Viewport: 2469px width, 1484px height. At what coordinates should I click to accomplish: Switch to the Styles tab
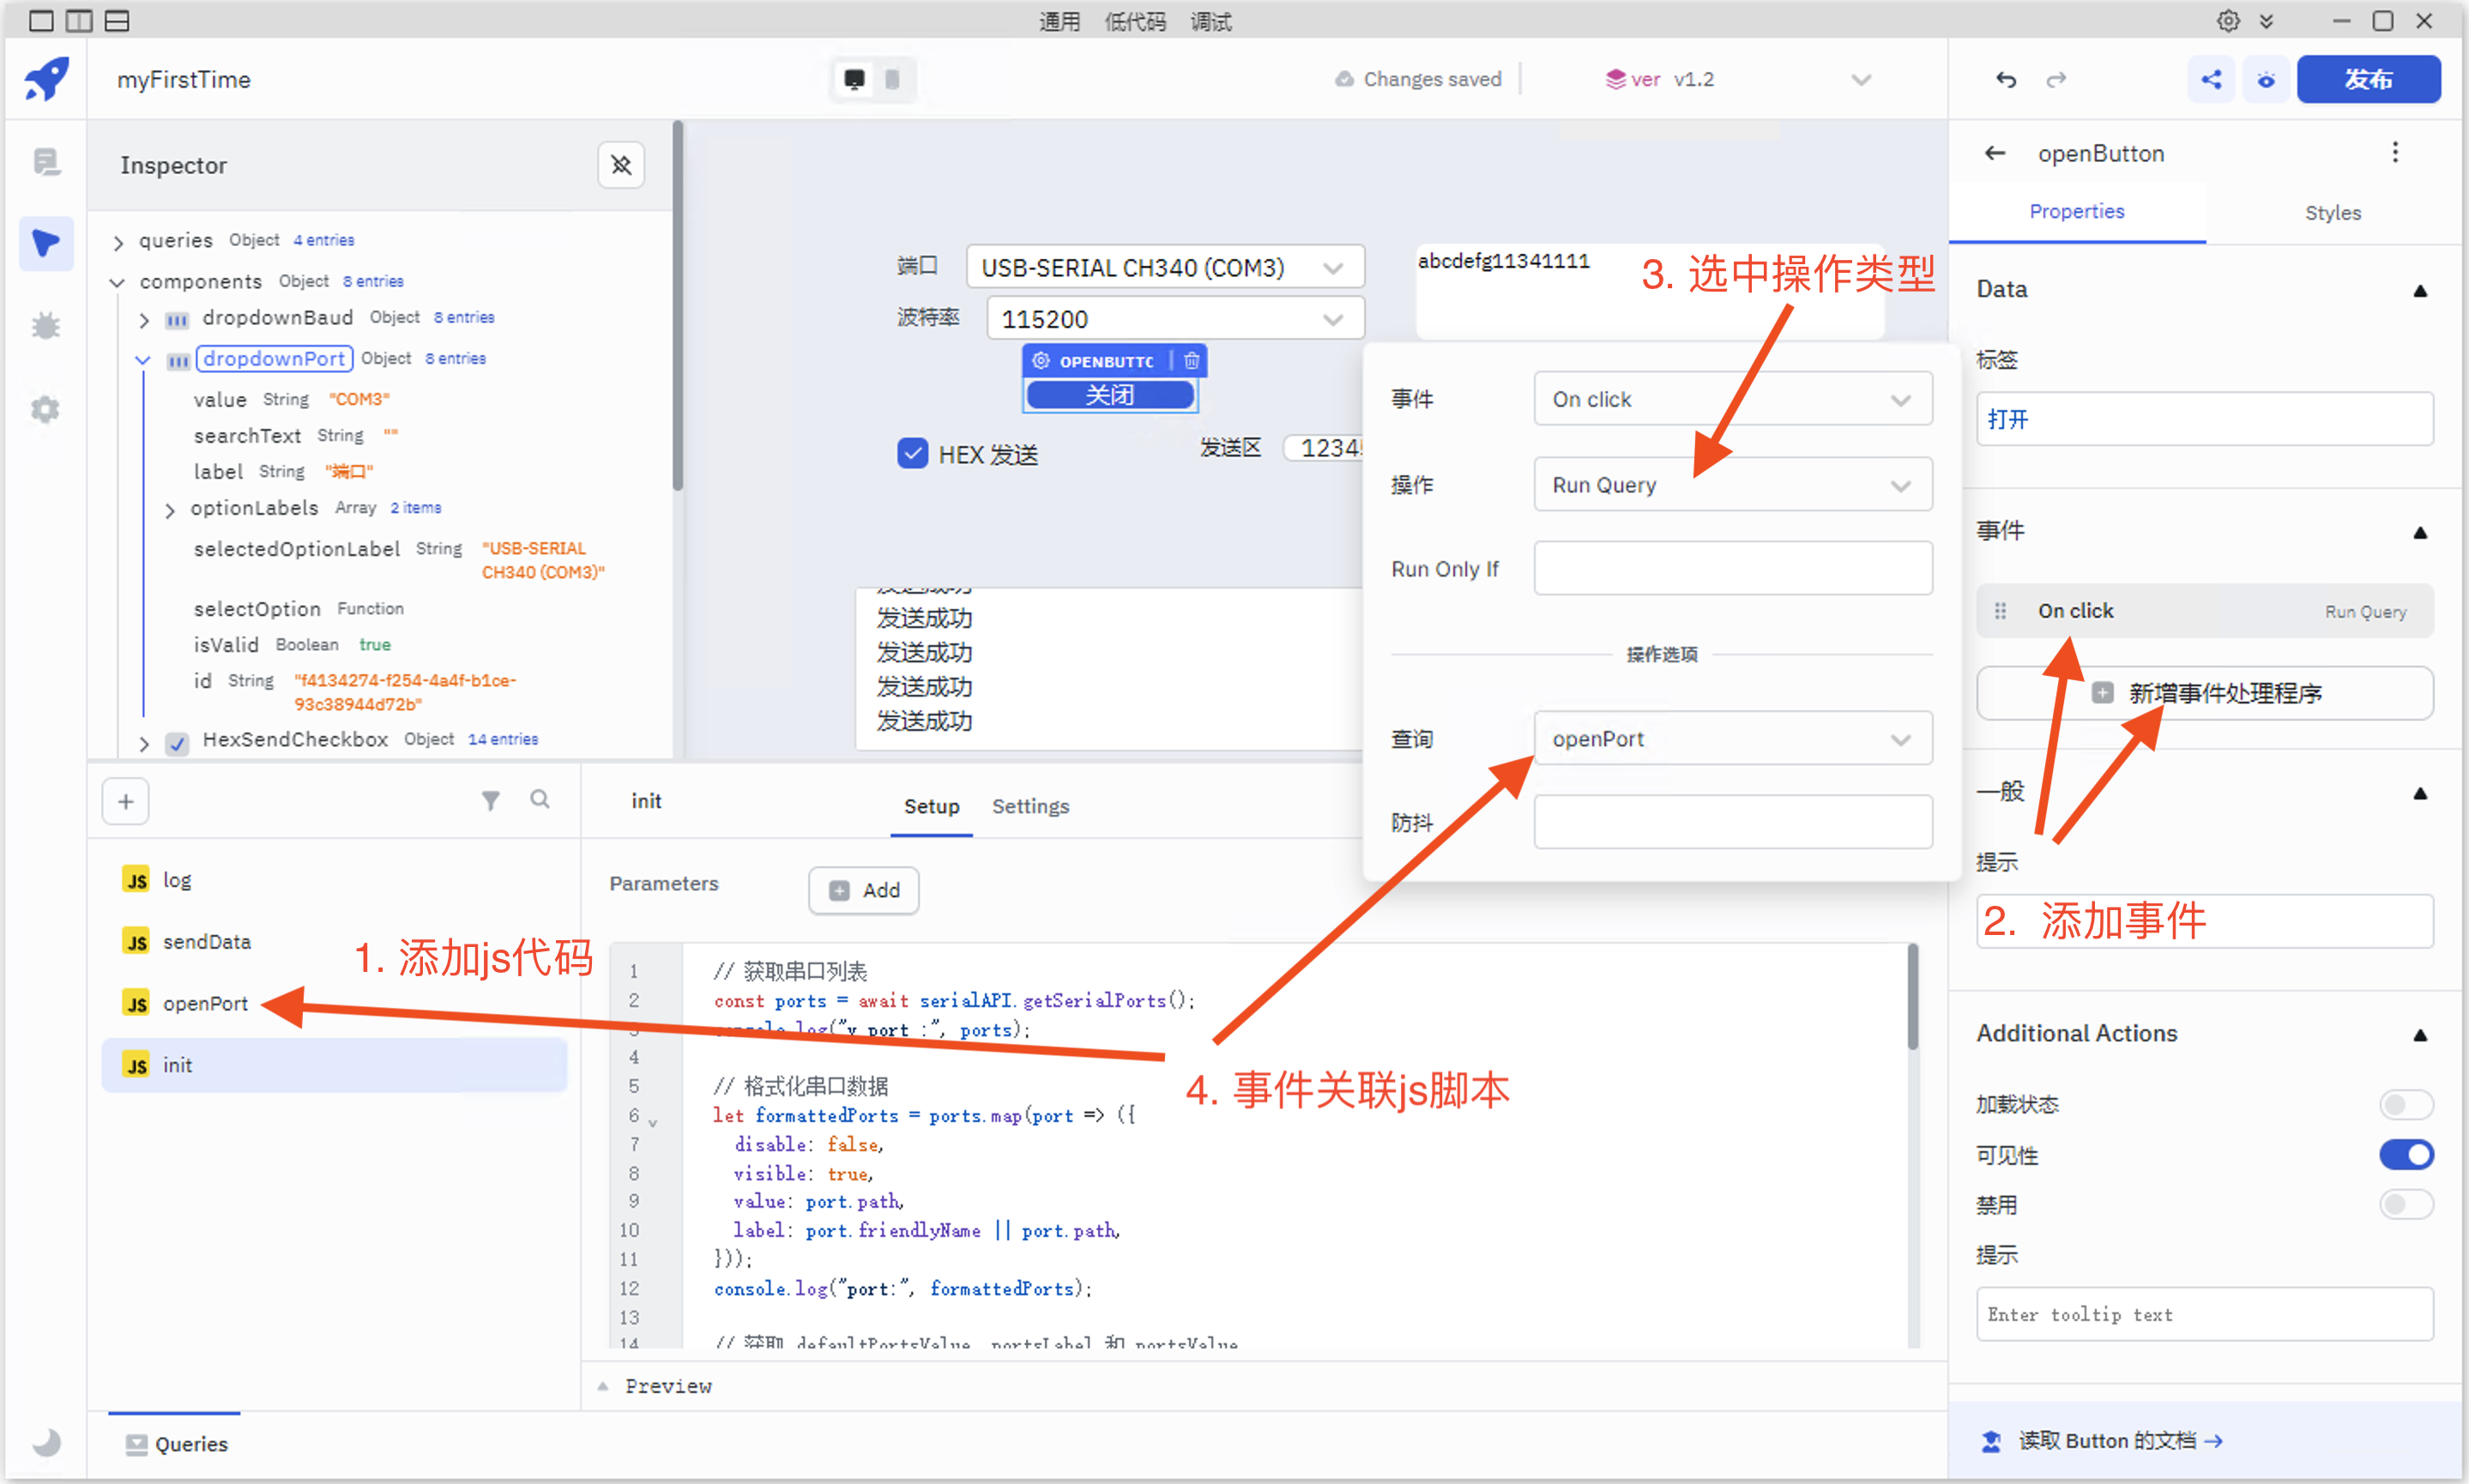click(x=2332, y=213)
